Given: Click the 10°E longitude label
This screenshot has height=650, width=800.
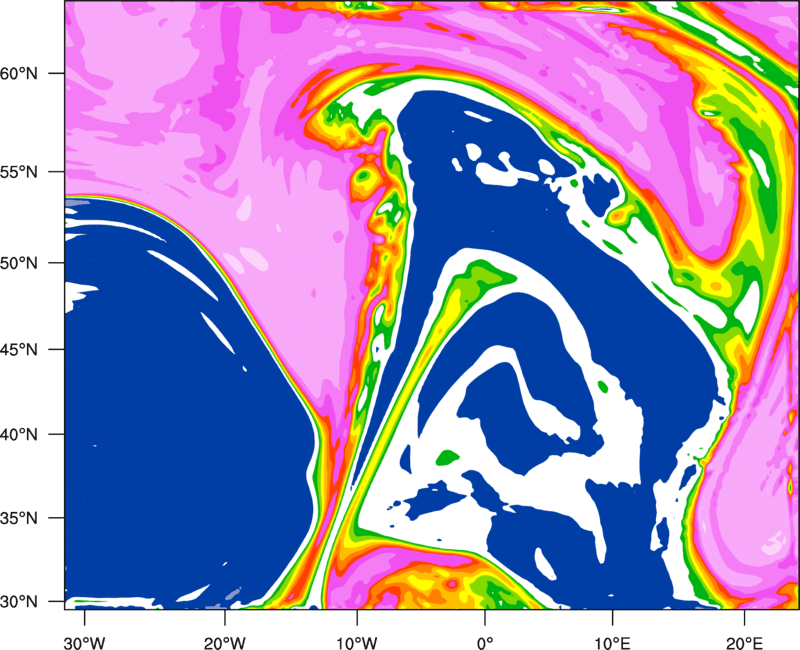Looking at the screenshot, I should coord(612,643).
